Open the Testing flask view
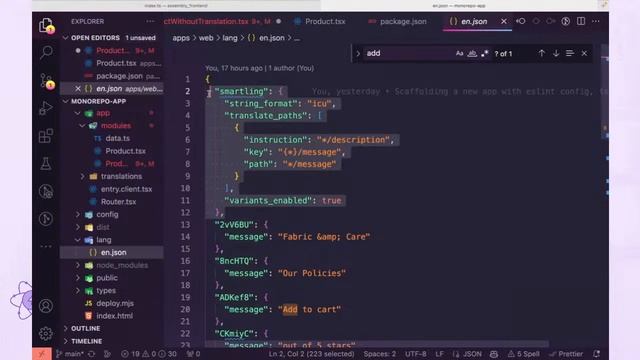The image size is (640, 360). tap(46, 164)
